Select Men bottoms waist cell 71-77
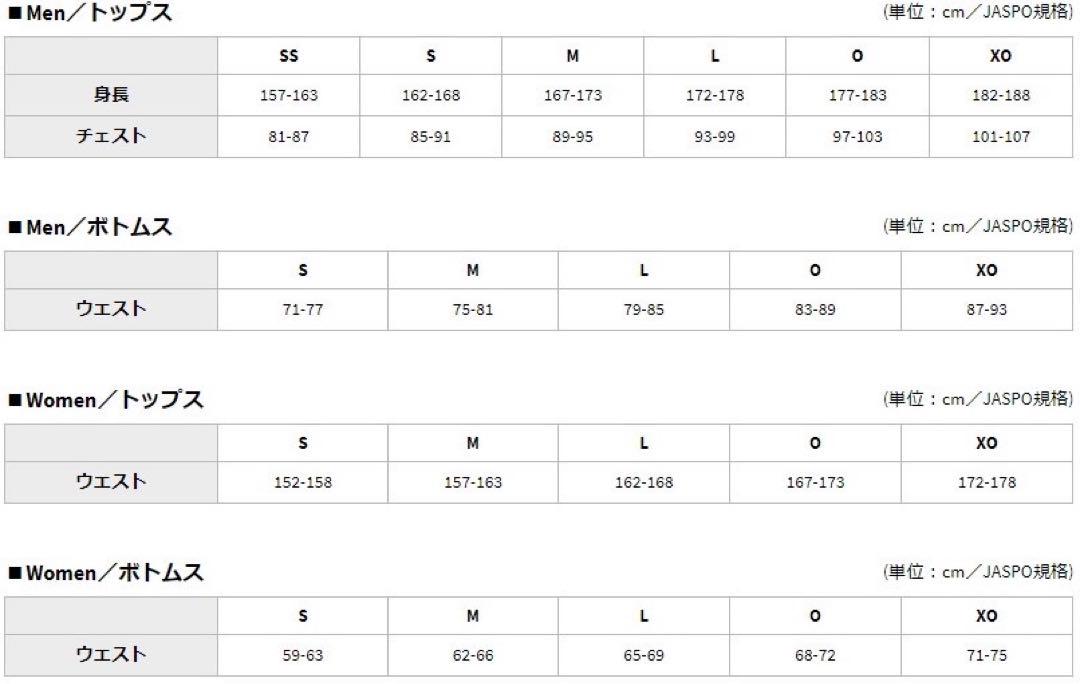The image size is (1080, 684). [302, 309]
